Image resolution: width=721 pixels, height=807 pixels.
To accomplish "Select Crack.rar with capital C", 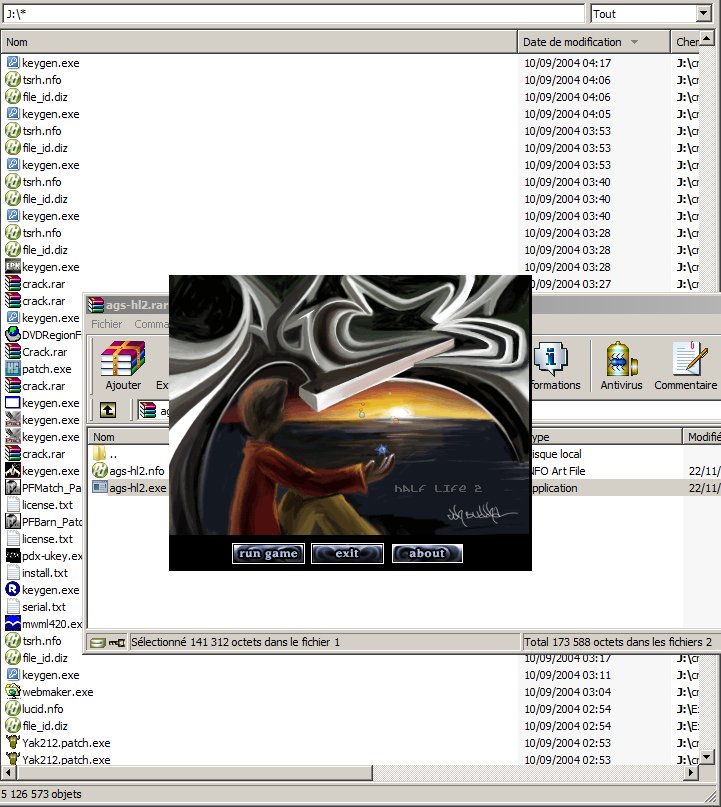I will pyautogui.click(x=37, y=352).
